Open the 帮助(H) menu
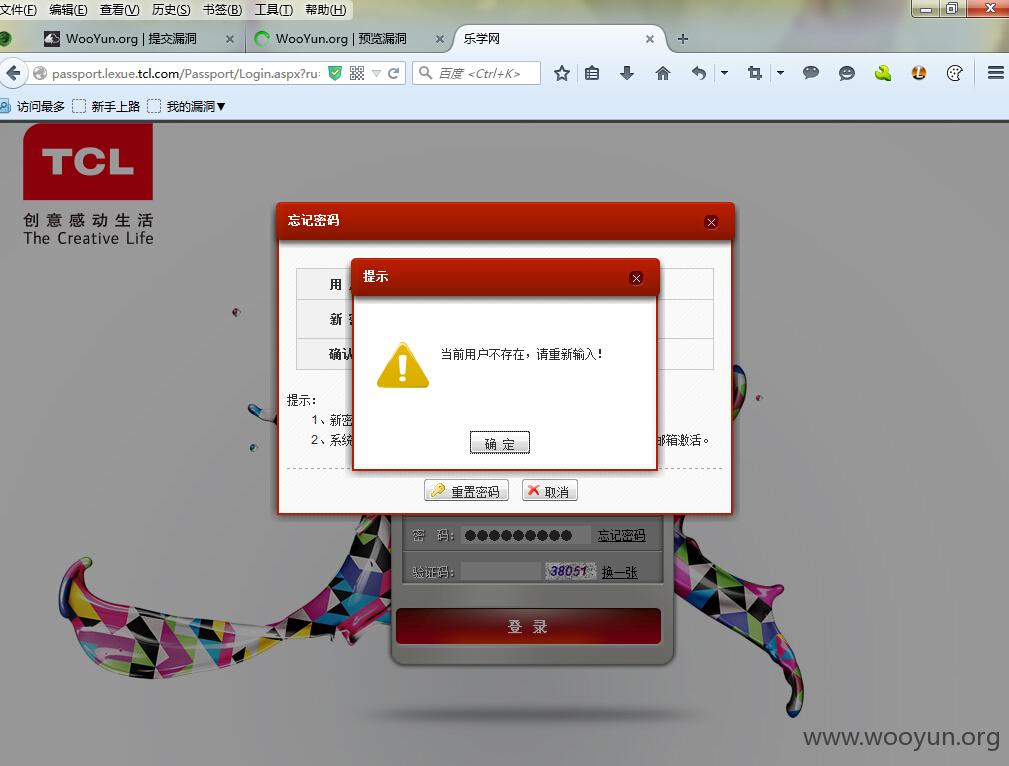Screen dimensions: 1009x766 point(326,10)
